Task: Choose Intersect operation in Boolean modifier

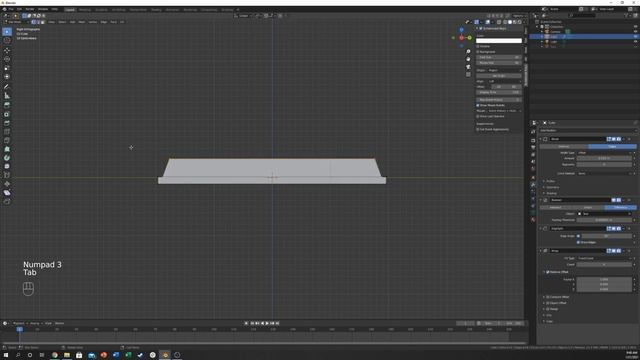Action: (555, 207)
